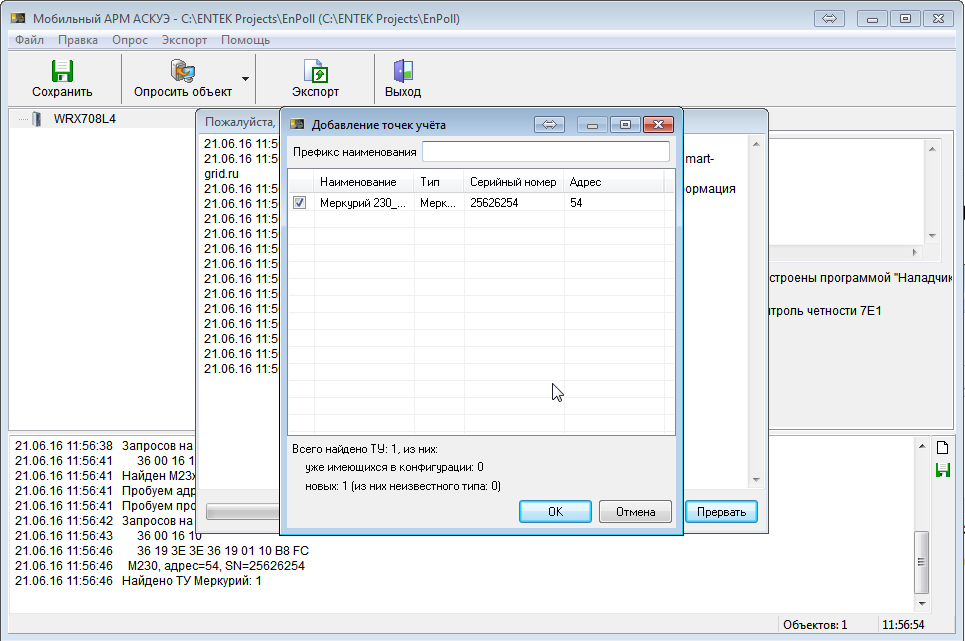This screenshot has height=641, width=965.
Task: Open the Помощь menu
Action: click(x=245, y=40)
